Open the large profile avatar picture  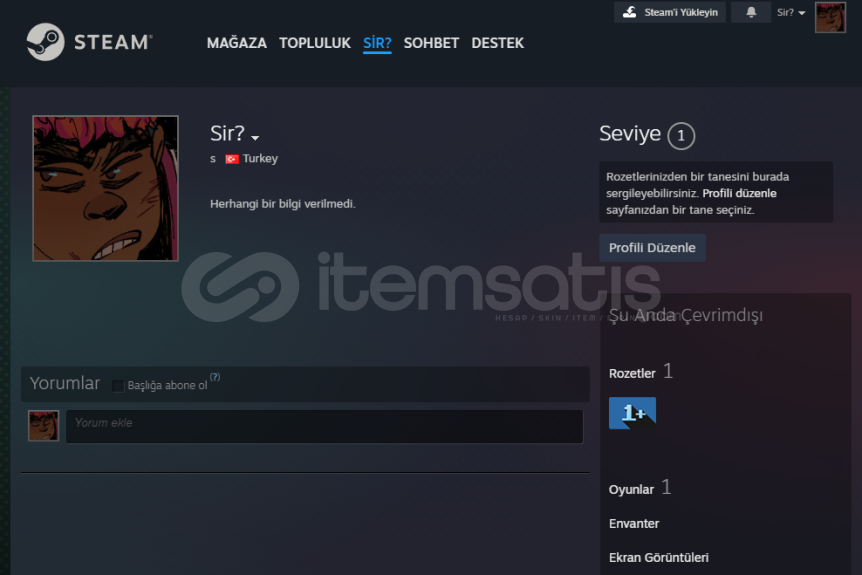106,188
